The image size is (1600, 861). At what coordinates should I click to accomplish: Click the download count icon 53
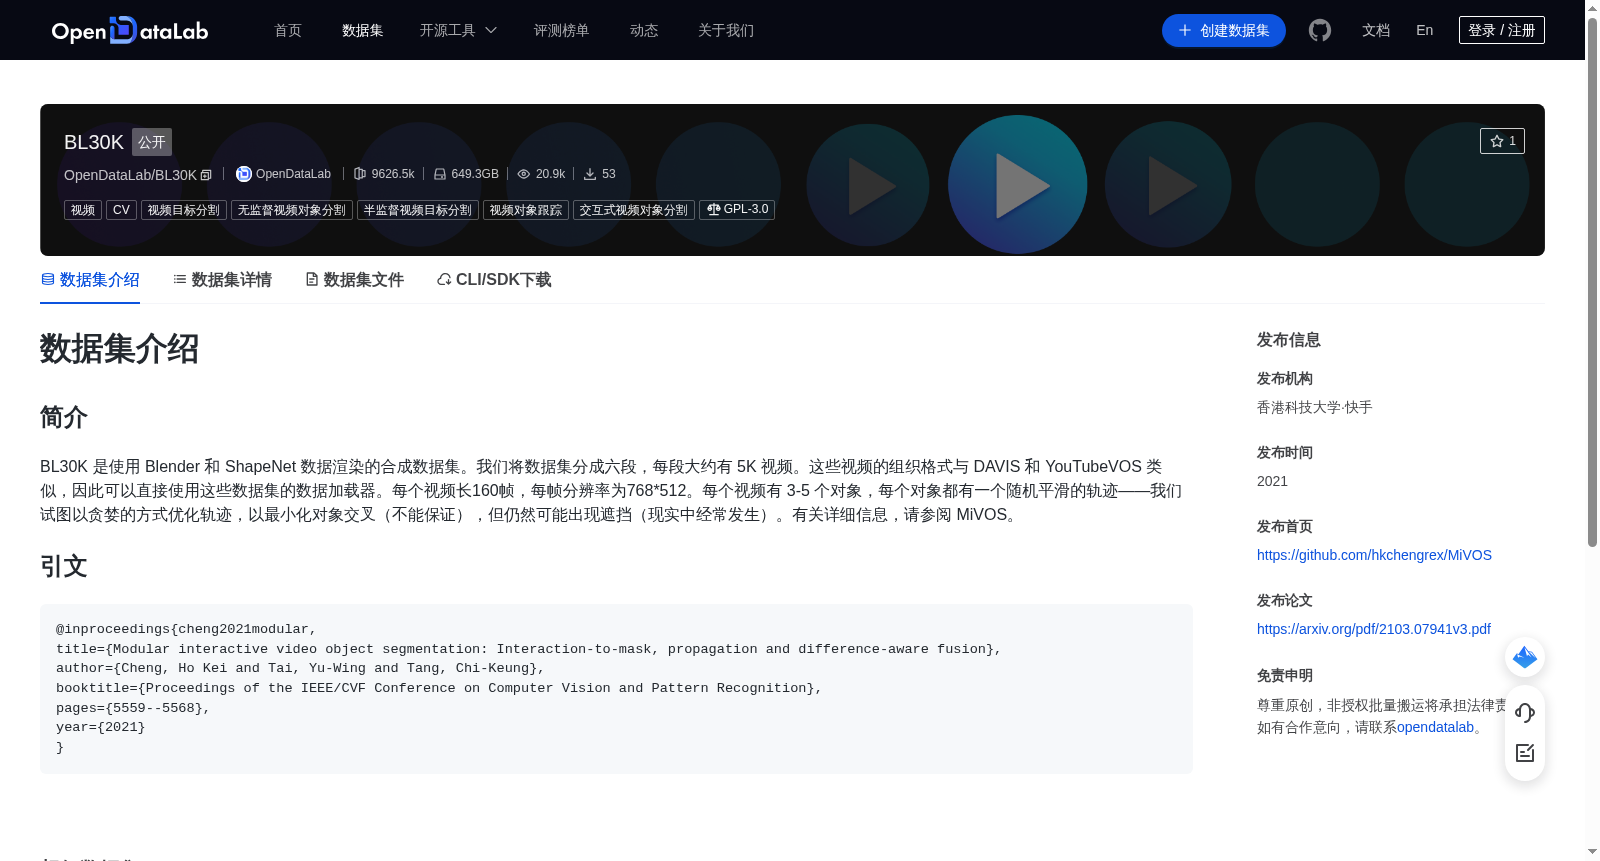pyautogui.click(x=590, y=174)
